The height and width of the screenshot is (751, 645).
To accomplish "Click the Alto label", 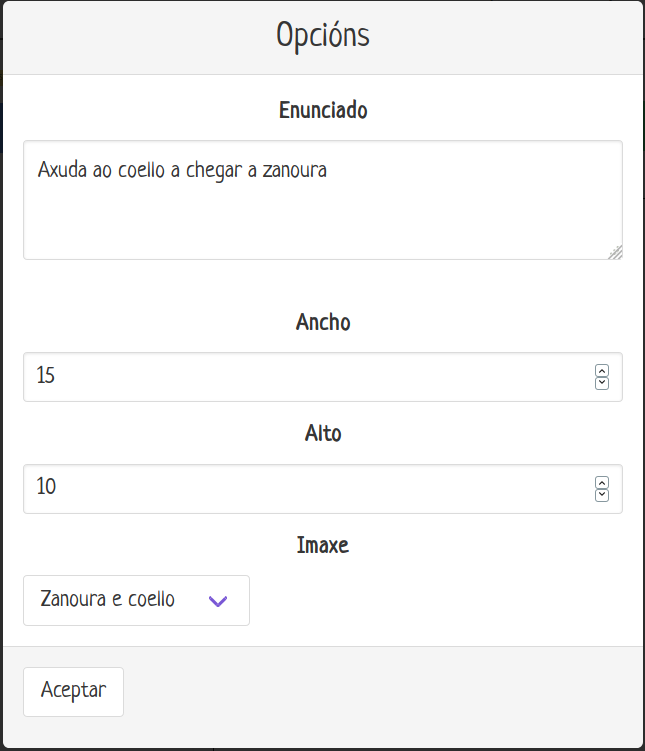I will (322, 435).
